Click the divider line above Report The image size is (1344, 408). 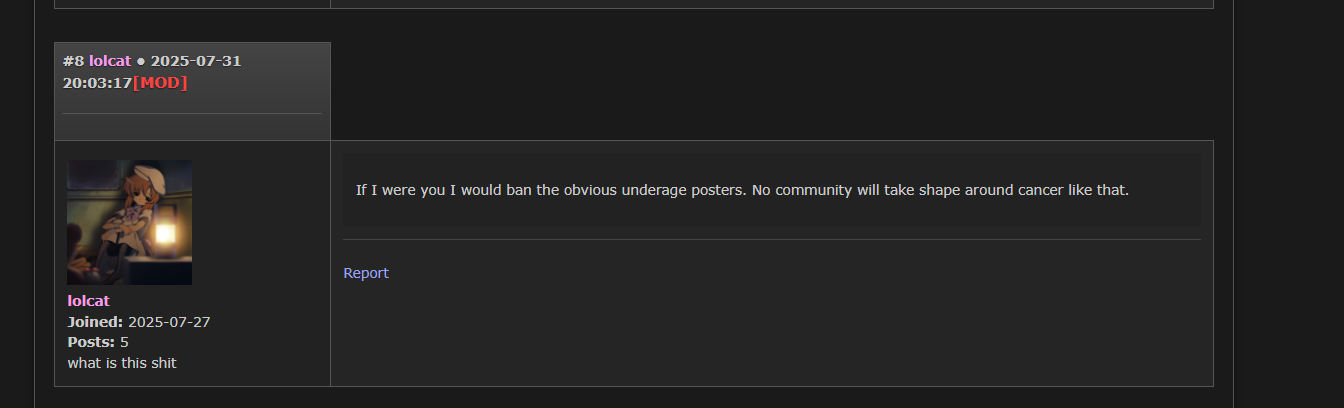coord(771,240)
